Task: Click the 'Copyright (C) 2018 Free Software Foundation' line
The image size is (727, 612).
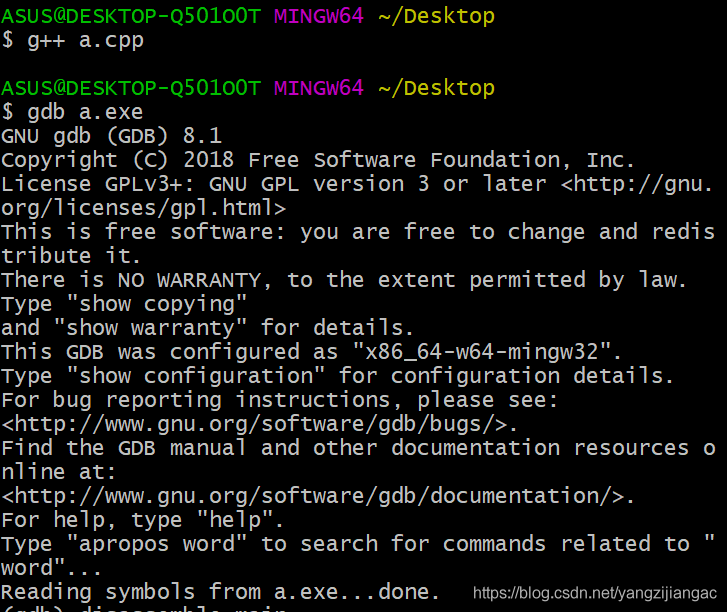Action: click(318, 160)
